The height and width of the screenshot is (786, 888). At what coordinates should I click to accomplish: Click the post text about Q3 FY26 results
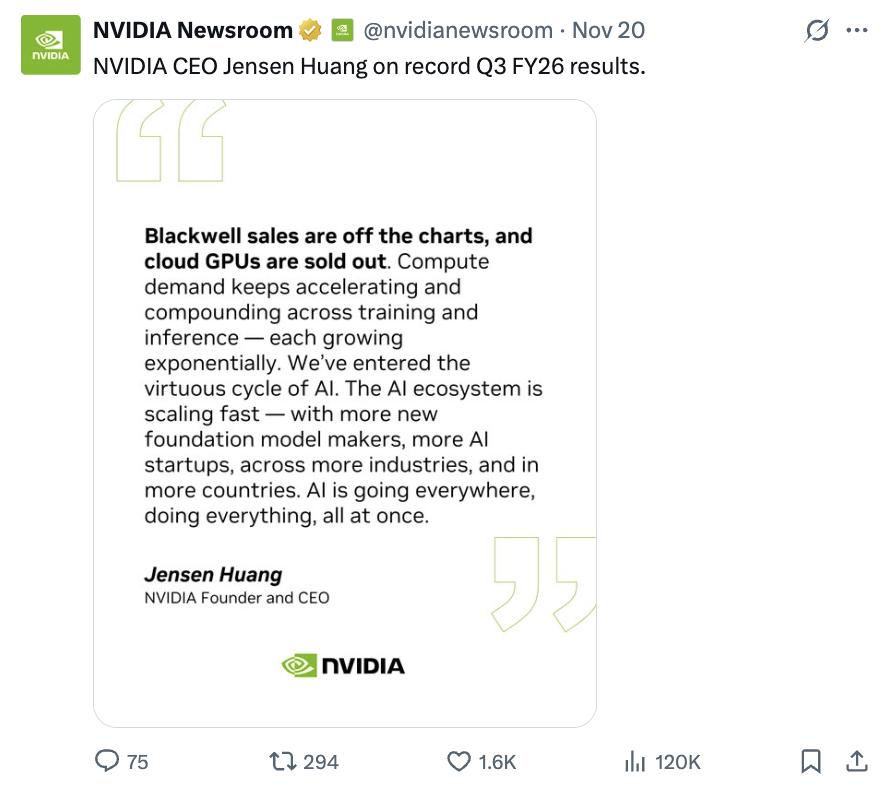[368, 67]
